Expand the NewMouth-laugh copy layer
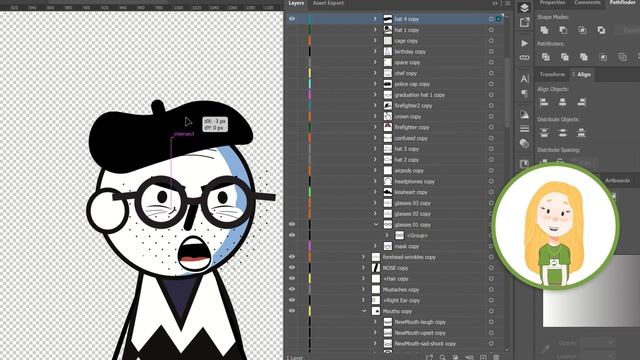Screen dimensions: 640x360 [x=375, y=322]
